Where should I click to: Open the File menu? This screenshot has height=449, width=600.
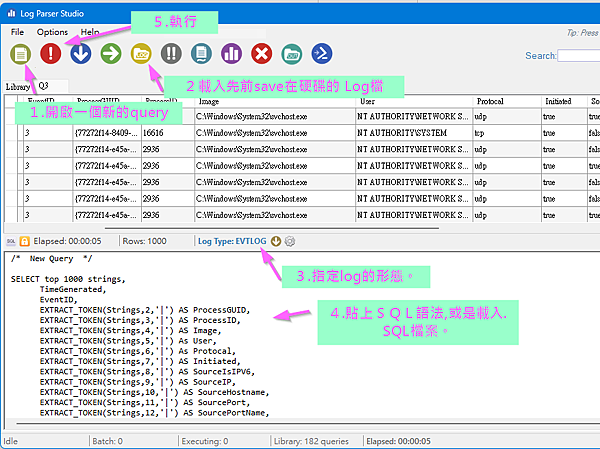click(17, 32)
